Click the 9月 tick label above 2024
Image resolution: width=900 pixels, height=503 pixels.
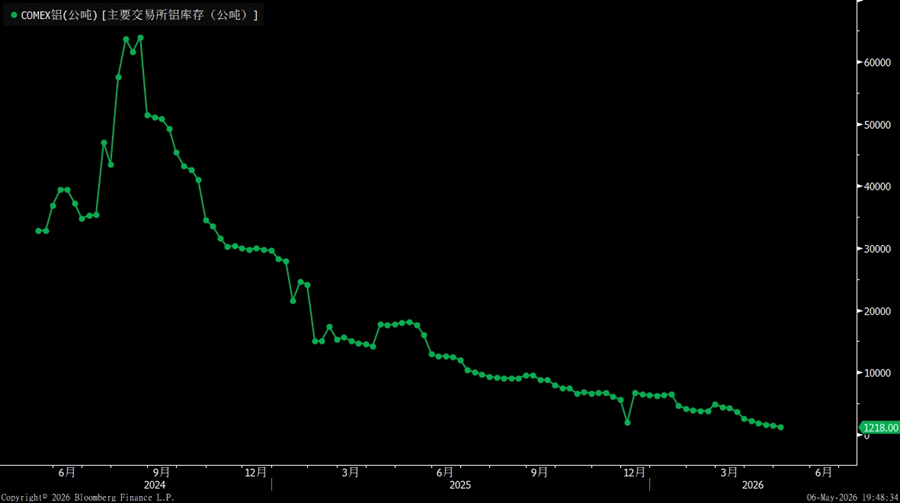coord(161,472)
